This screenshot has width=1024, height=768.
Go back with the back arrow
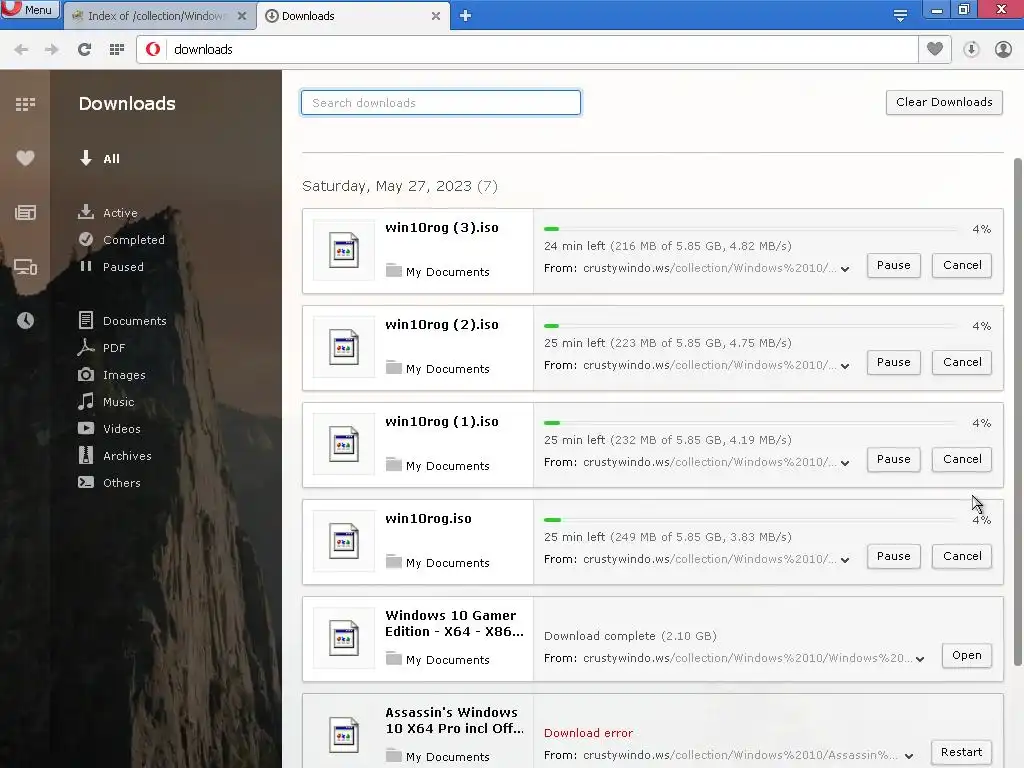pyautogui.click(x=21, y=50)
